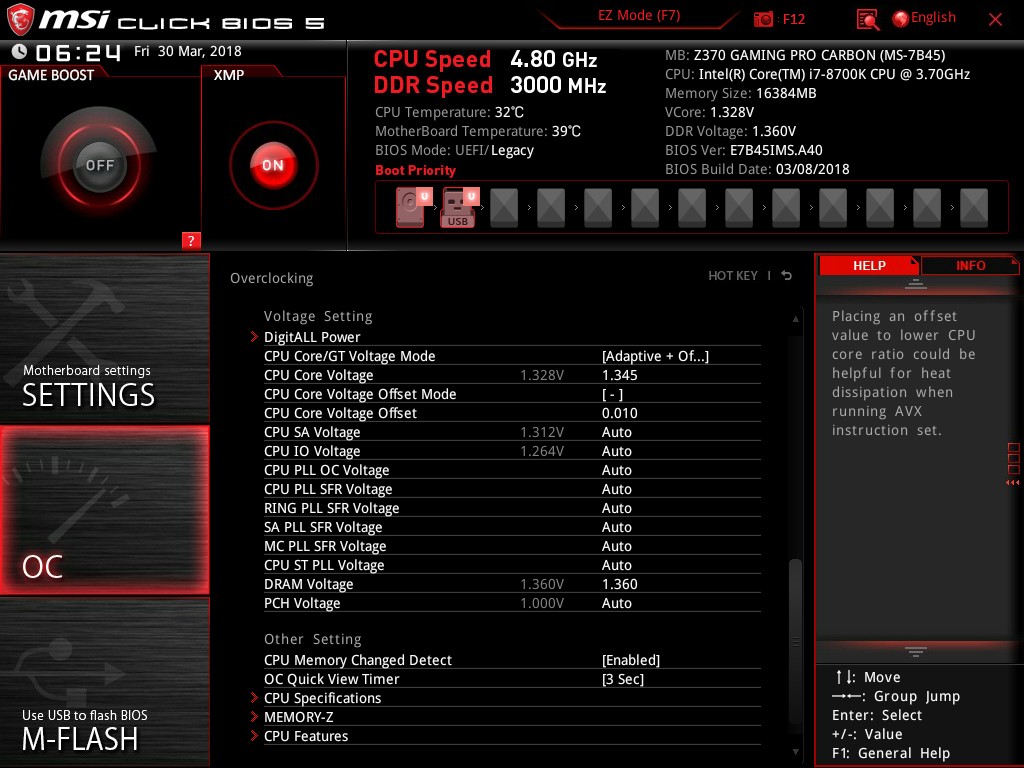Click the clock icon beside the time
1024x768 pixels.
[x=20, y=51]
